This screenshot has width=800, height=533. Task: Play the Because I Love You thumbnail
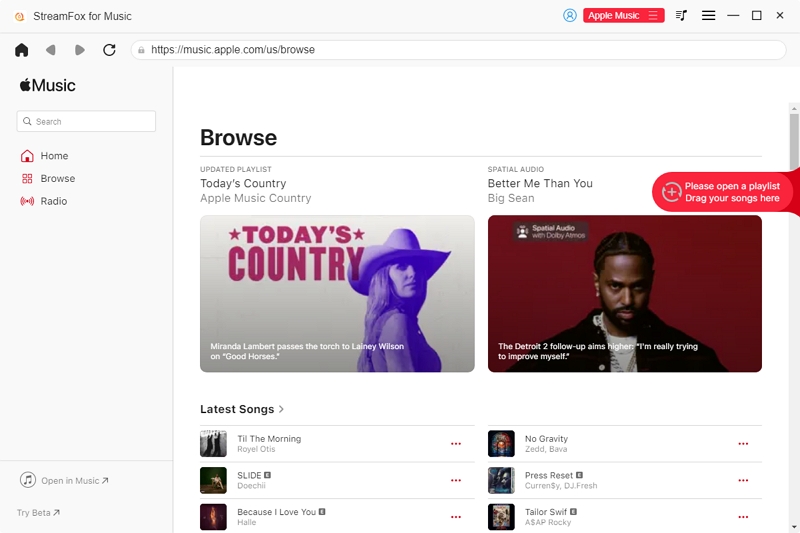[213, 517]
